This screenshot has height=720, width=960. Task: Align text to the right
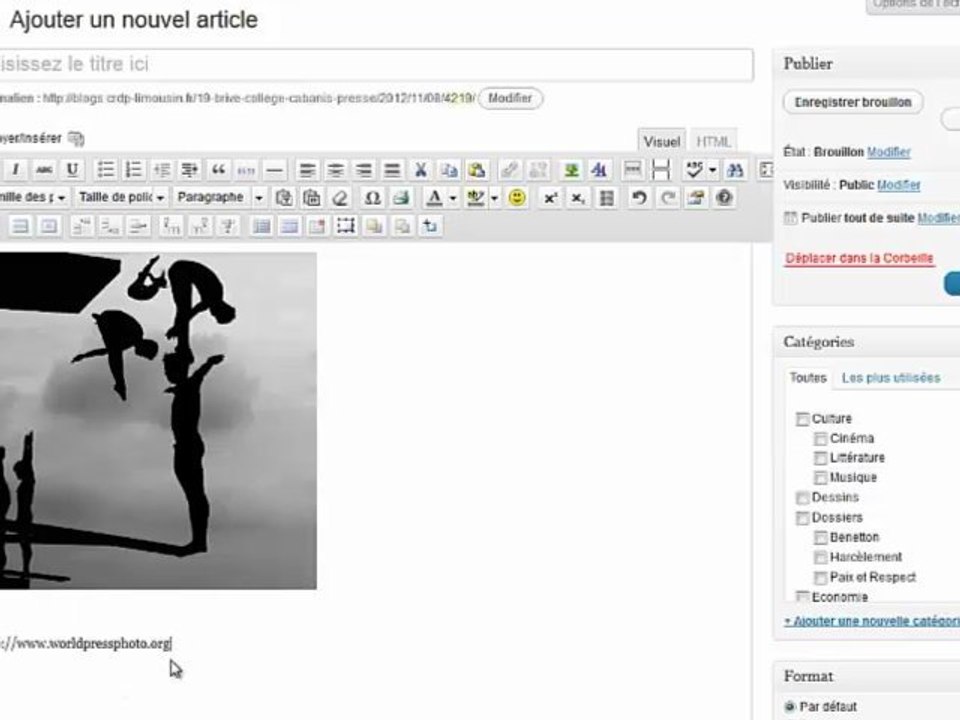pyautogui.click(x=364, y=170)
